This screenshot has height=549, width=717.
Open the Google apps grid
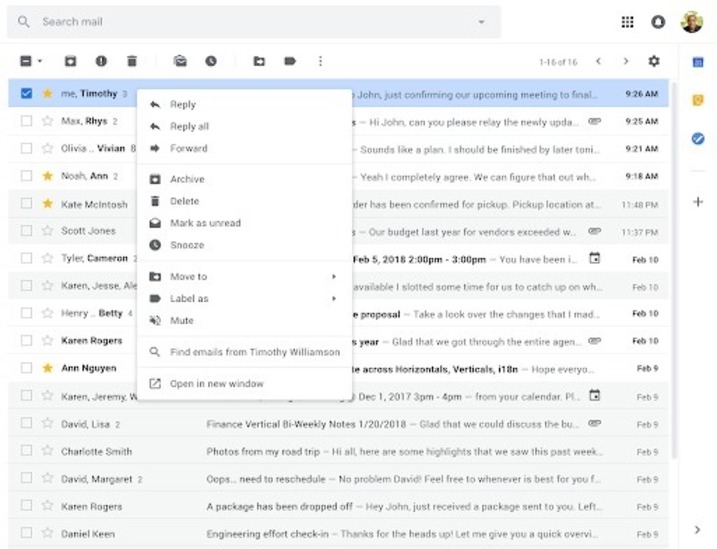click(x=627, y=21)
